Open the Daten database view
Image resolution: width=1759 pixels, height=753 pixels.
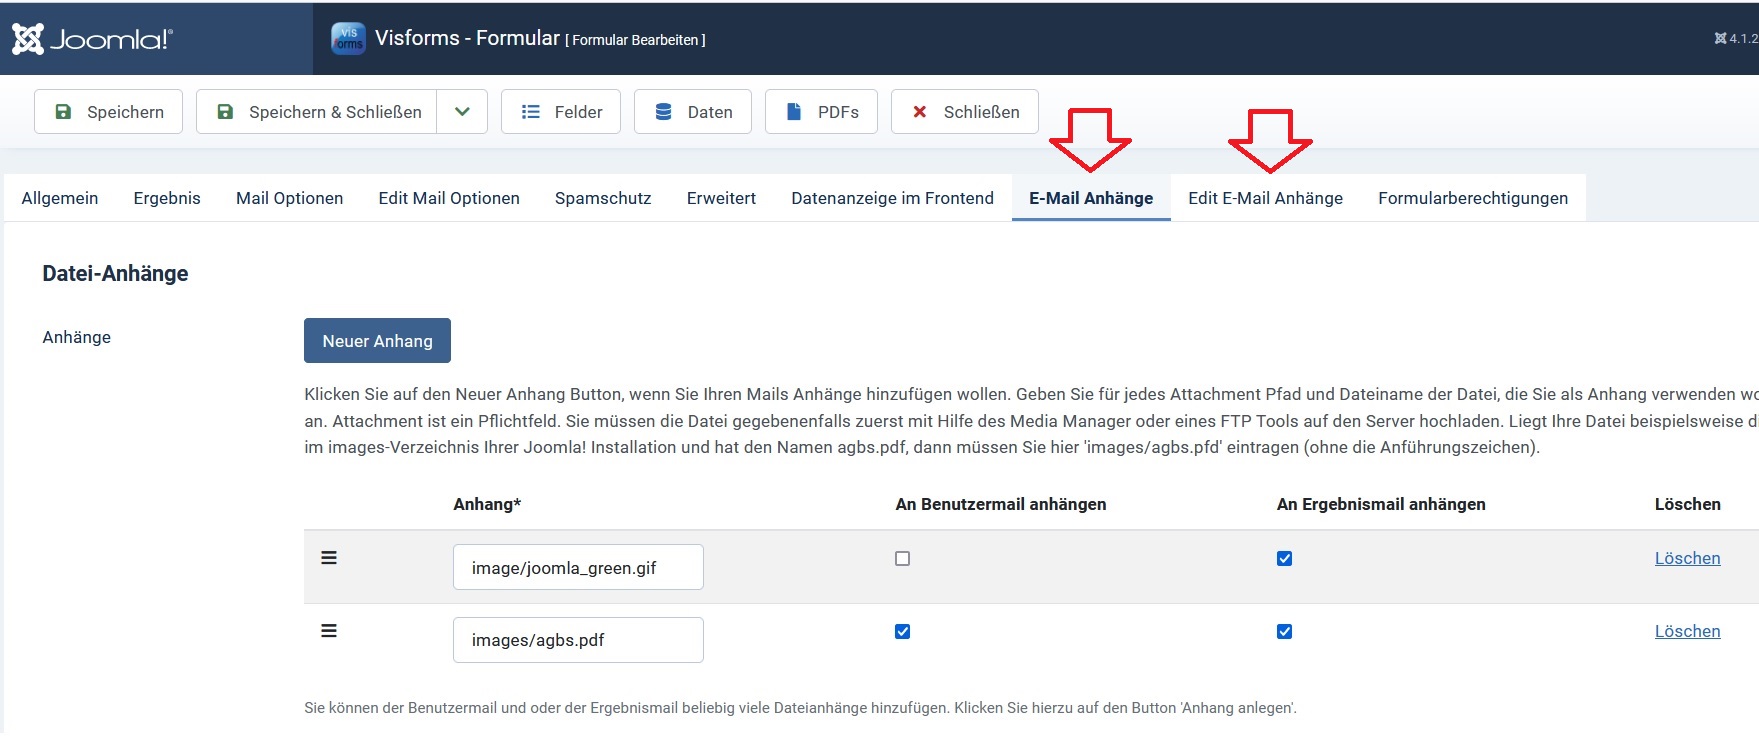(x=693, y=112)
